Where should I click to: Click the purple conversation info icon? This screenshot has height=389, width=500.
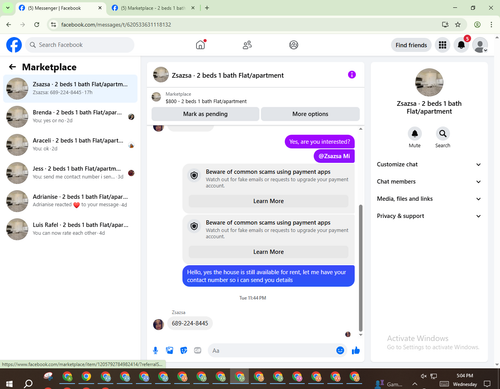coord(352,75)
